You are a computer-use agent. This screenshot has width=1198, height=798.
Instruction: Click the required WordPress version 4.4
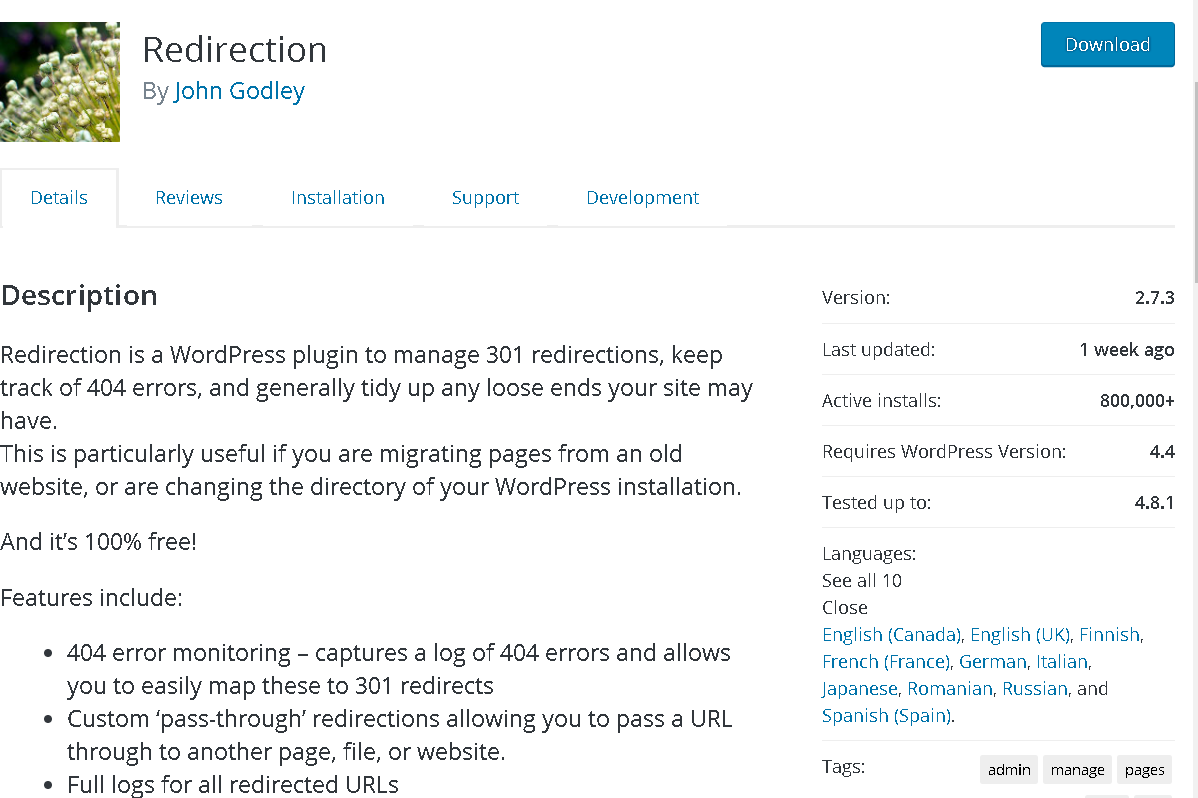1162,452
